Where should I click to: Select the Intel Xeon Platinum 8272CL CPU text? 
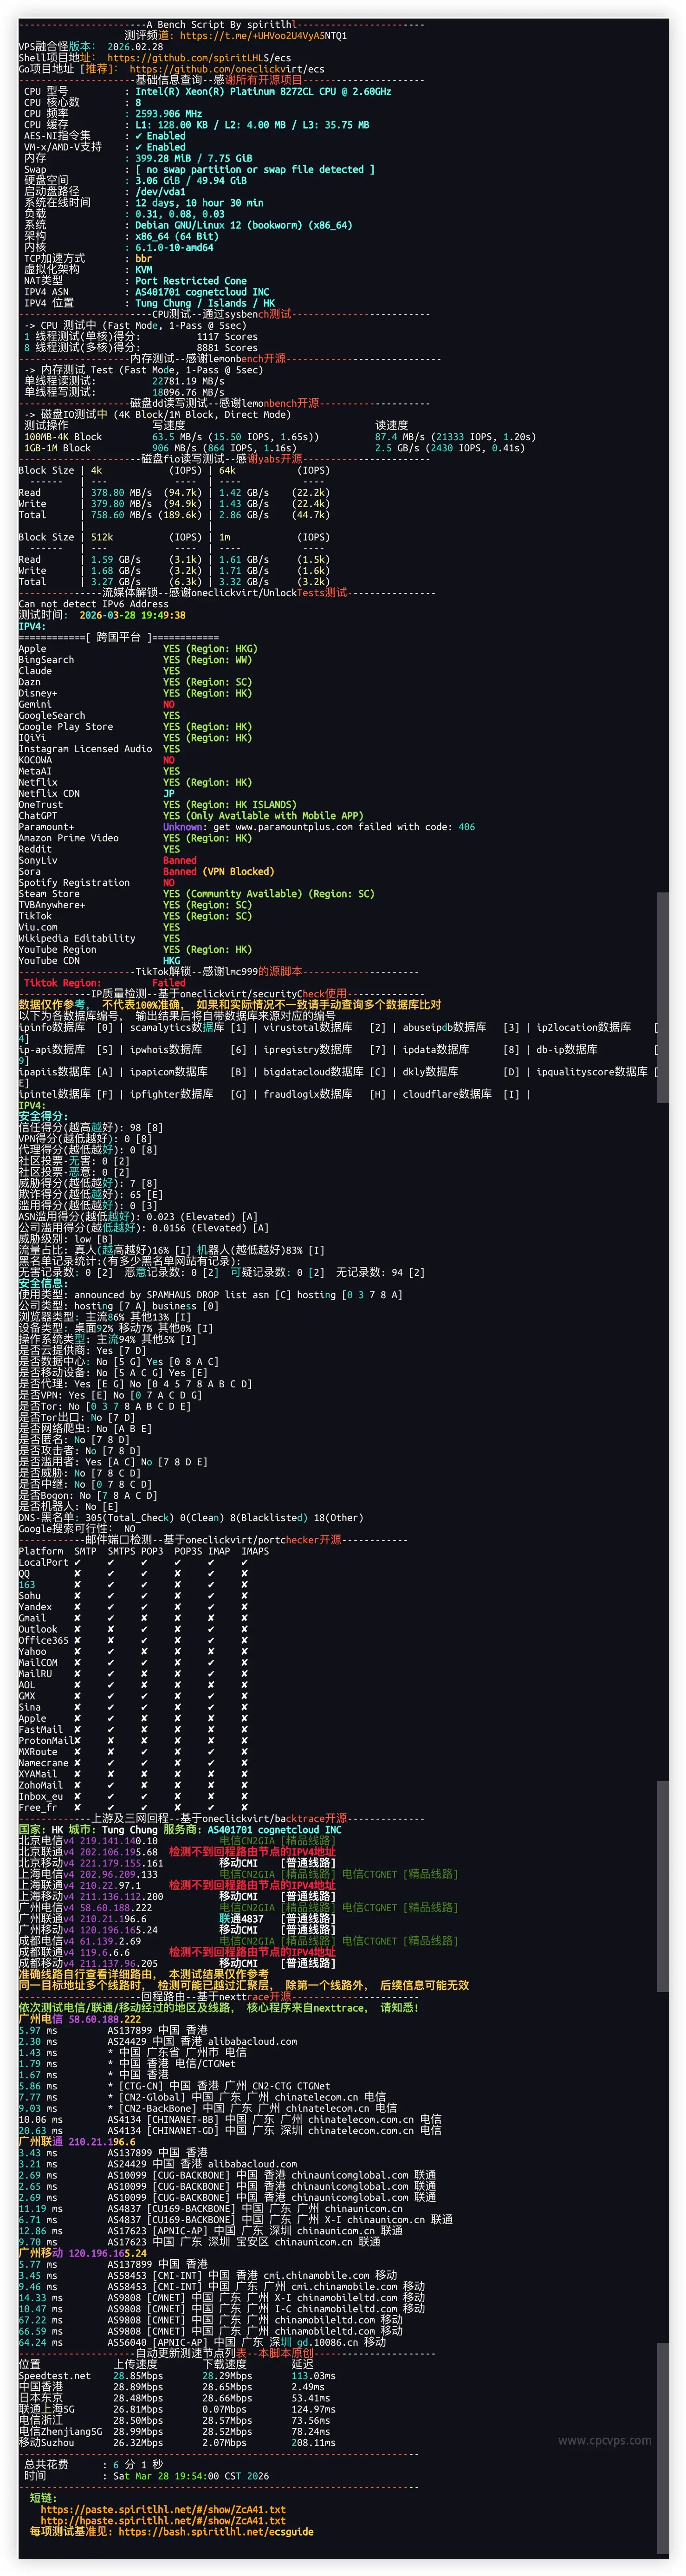coord(263,91)
